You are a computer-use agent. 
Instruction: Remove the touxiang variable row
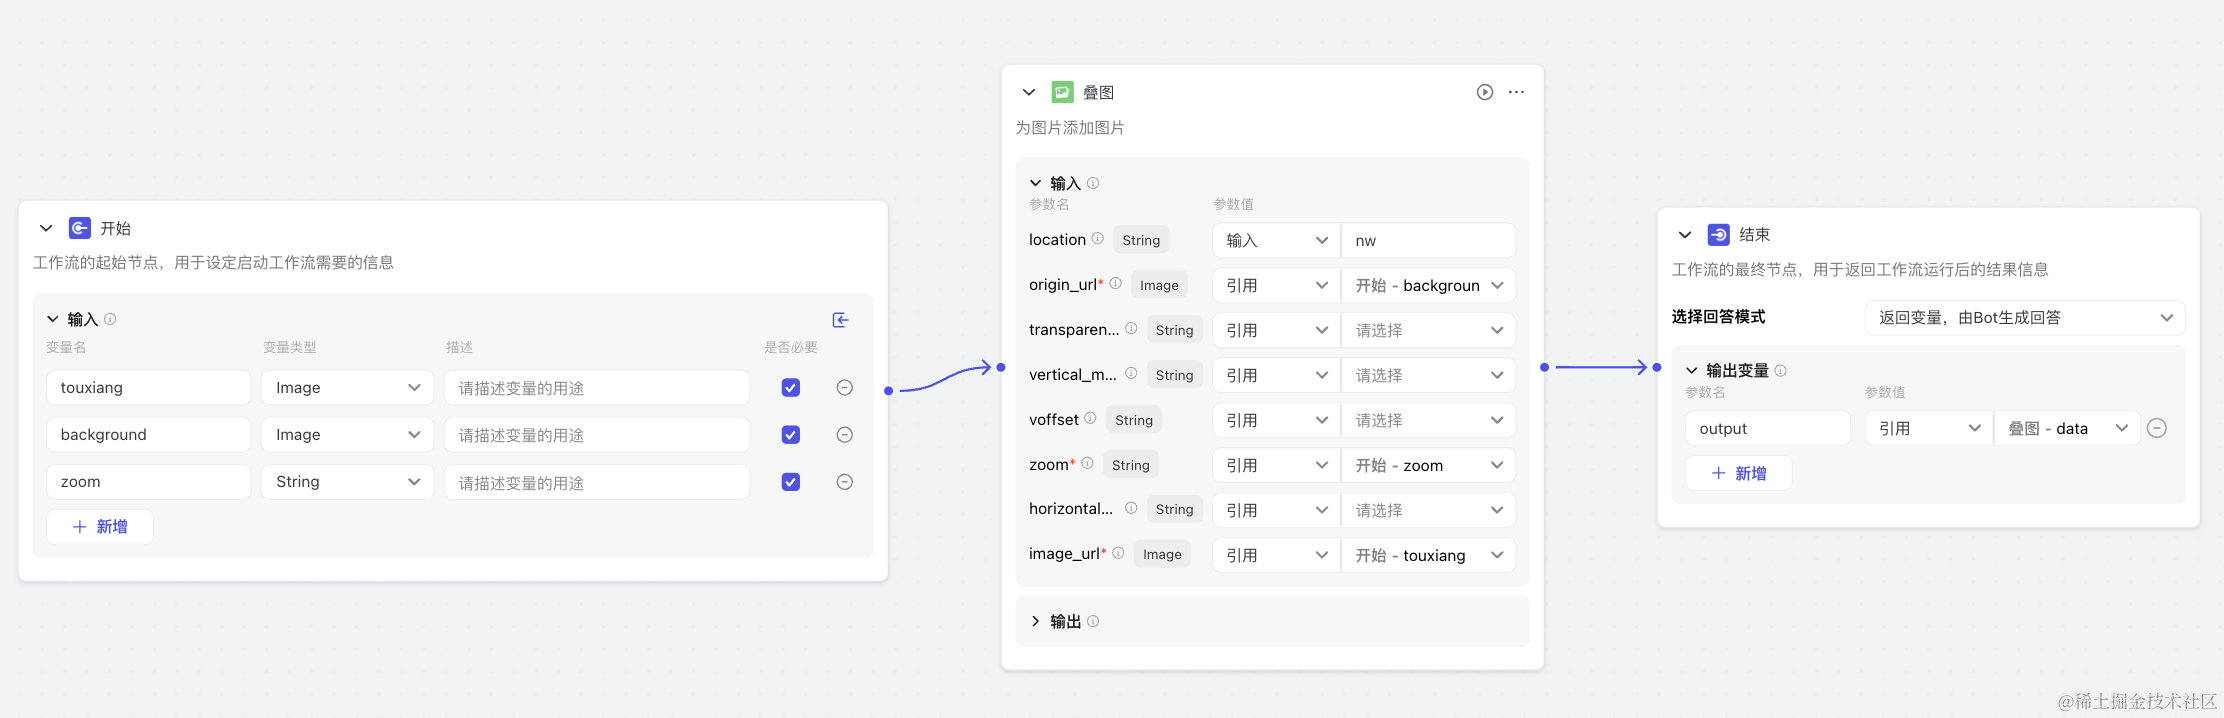[x=844, y=387]
